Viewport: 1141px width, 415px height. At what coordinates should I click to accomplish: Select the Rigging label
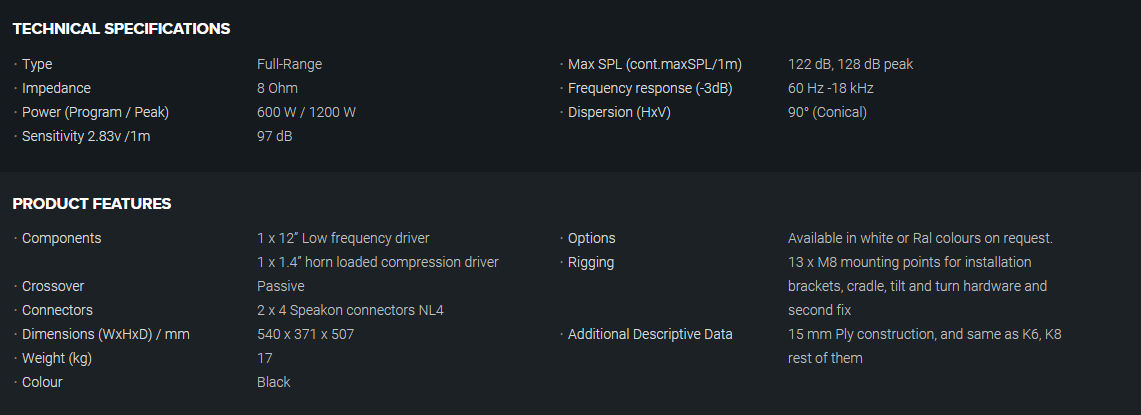(x=591, y=262)
